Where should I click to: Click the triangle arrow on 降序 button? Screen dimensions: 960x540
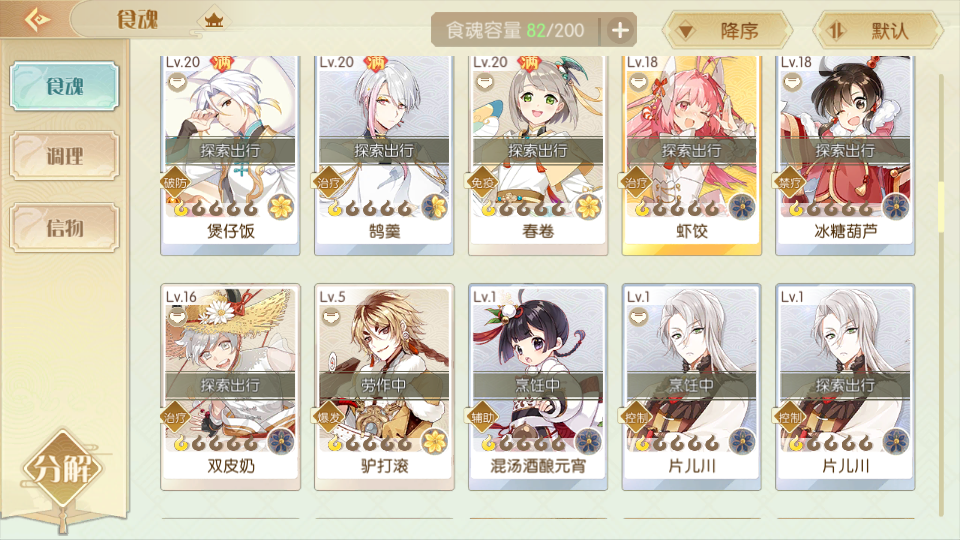[x=686, y=31]
